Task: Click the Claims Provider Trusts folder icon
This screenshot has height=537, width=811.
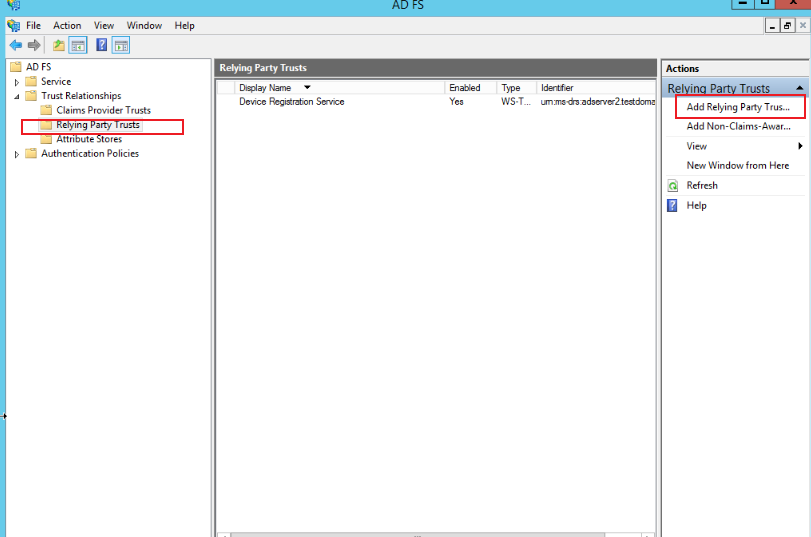Action: click(46, 110)
